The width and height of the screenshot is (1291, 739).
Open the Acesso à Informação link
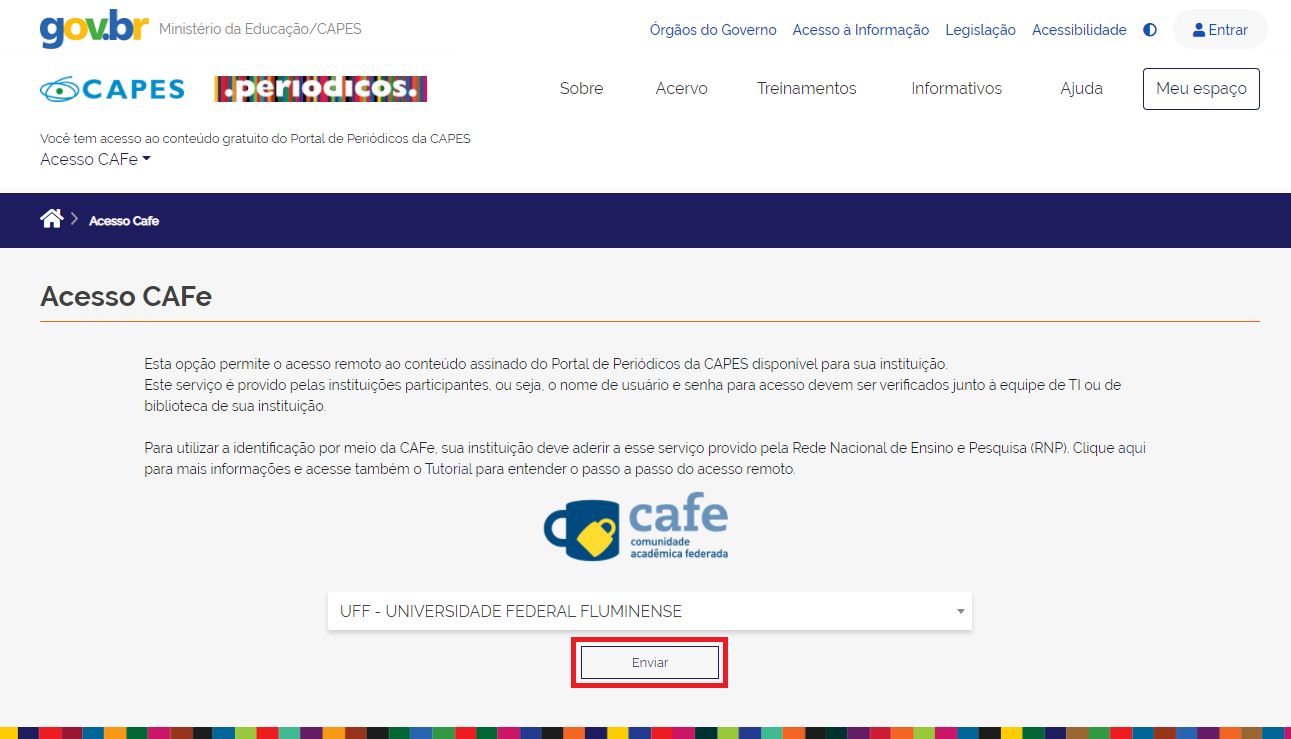[860, 29]
